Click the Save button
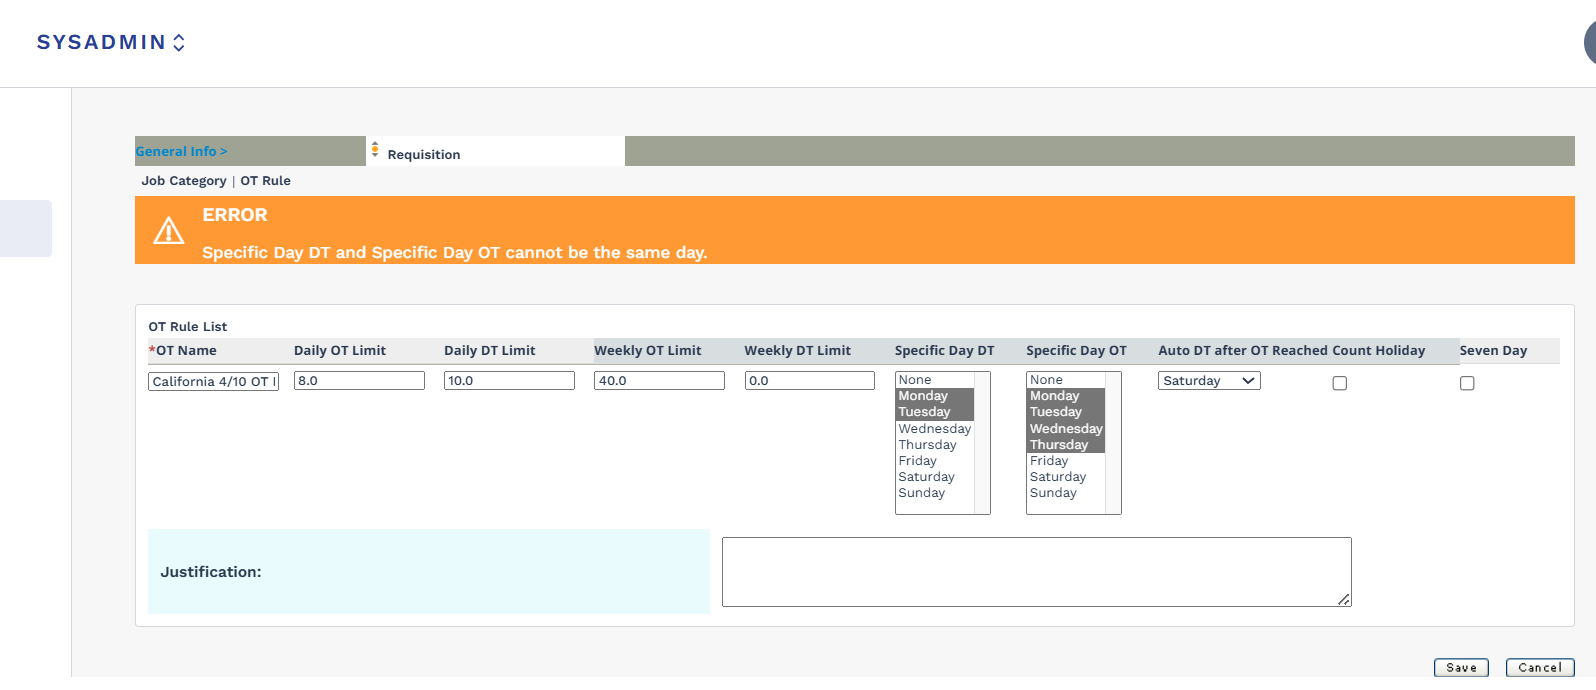Viewport: 1596px width, 690px height. pyautogui.click(x=1461, y=668)
